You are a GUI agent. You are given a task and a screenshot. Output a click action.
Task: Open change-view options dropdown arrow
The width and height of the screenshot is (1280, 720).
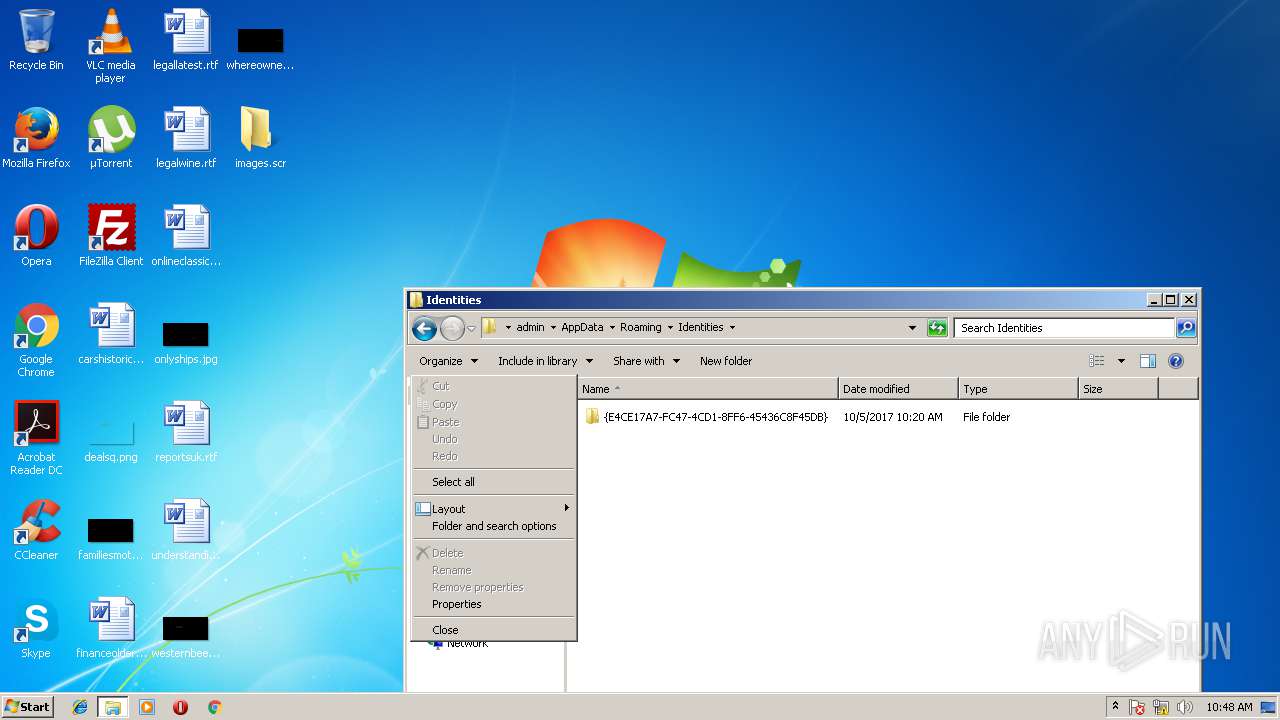point(1121,361)
